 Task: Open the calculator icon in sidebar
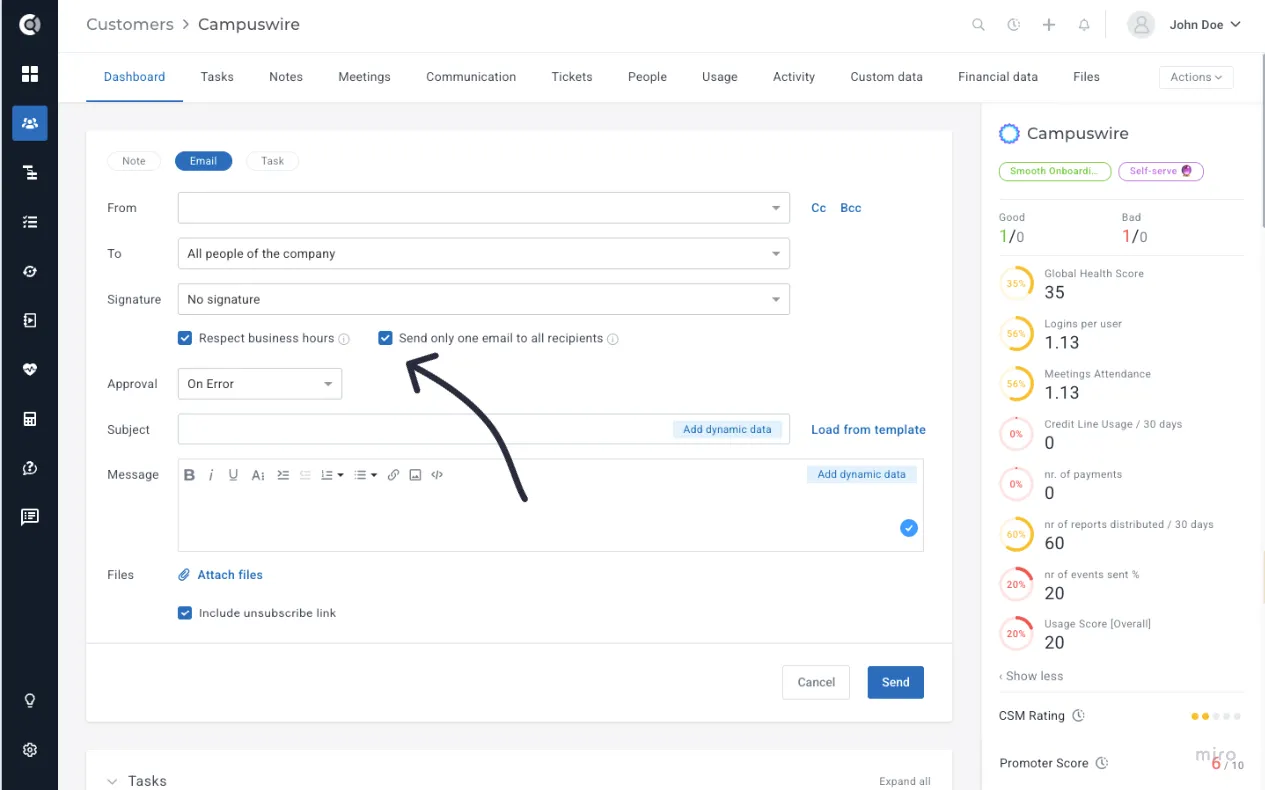[30, 419]
